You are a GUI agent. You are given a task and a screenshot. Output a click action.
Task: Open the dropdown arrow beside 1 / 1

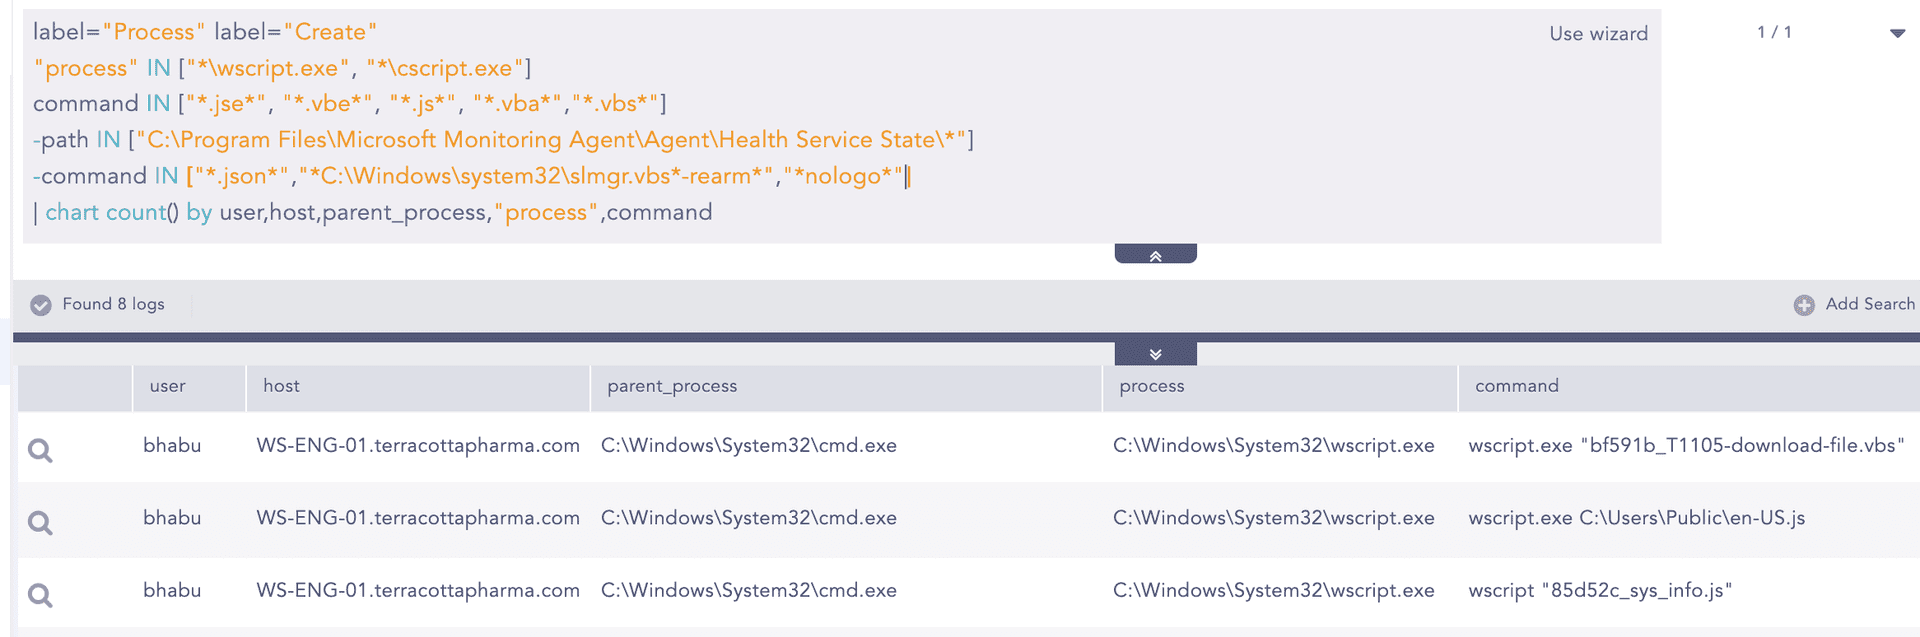point(1897,33)
